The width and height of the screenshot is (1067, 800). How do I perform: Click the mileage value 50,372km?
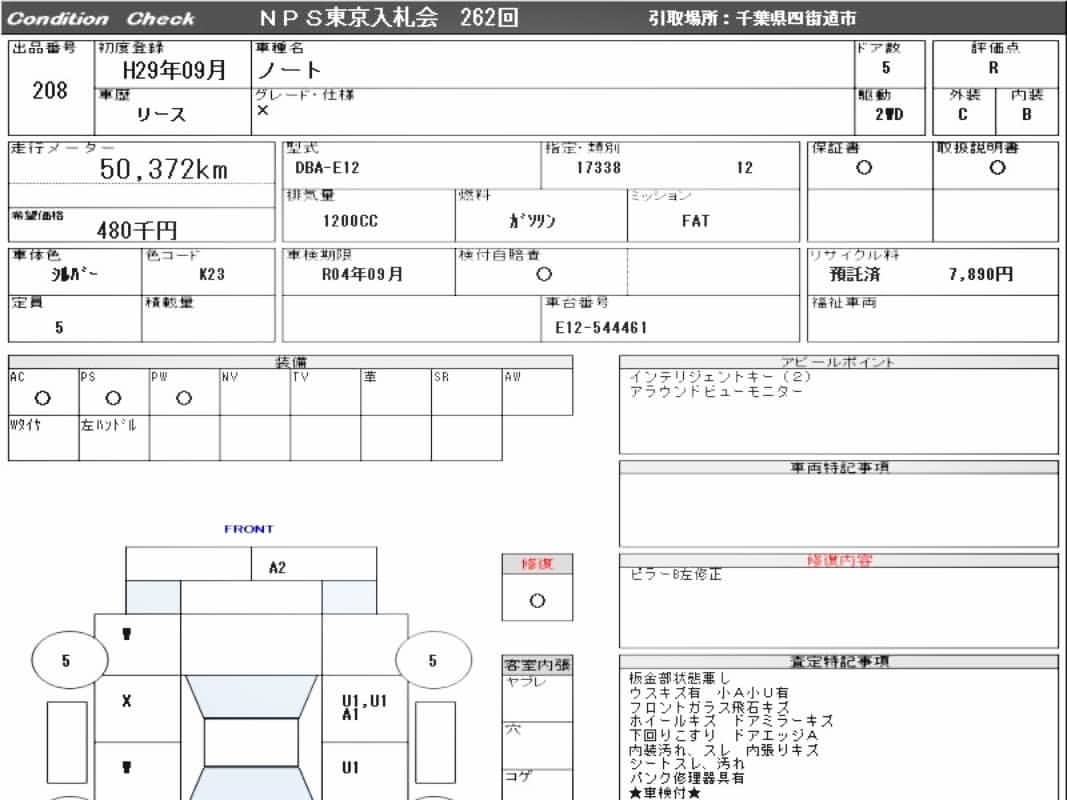[x=163, y=169]
